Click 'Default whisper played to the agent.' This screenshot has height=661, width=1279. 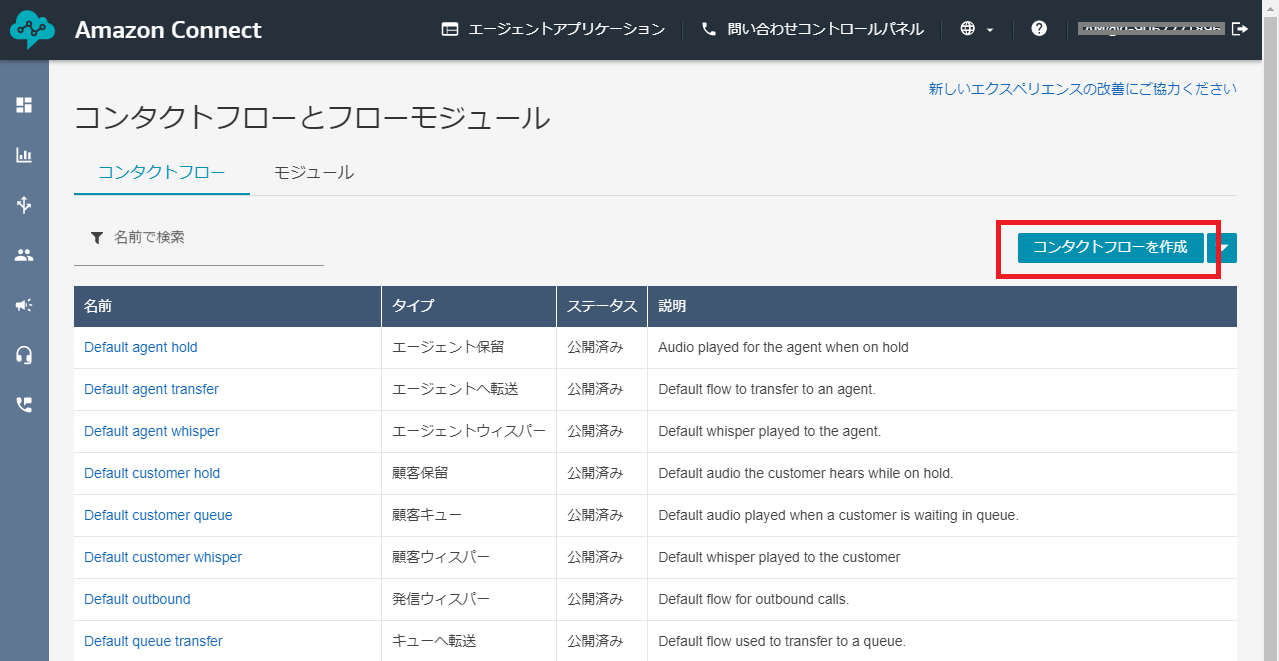(x=770, y=431)
